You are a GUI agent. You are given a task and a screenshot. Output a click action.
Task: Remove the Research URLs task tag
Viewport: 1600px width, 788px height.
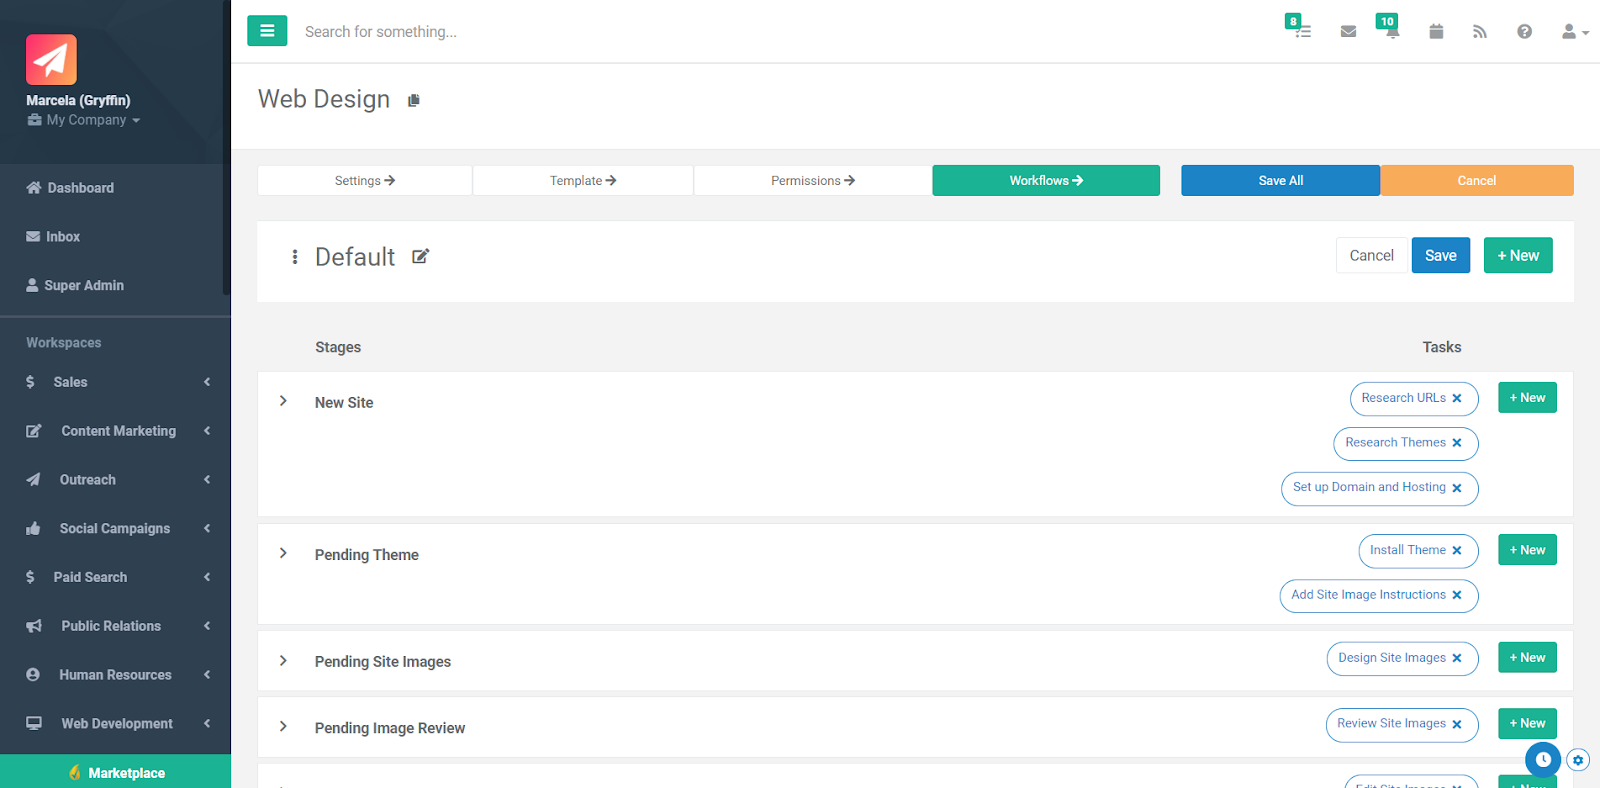point(1457,398)
